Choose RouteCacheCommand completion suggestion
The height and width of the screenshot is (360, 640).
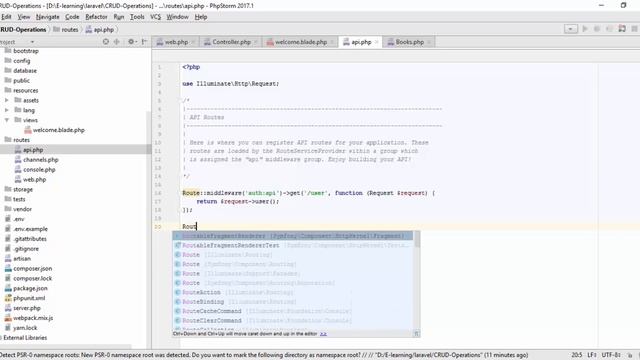click(293, 311)
